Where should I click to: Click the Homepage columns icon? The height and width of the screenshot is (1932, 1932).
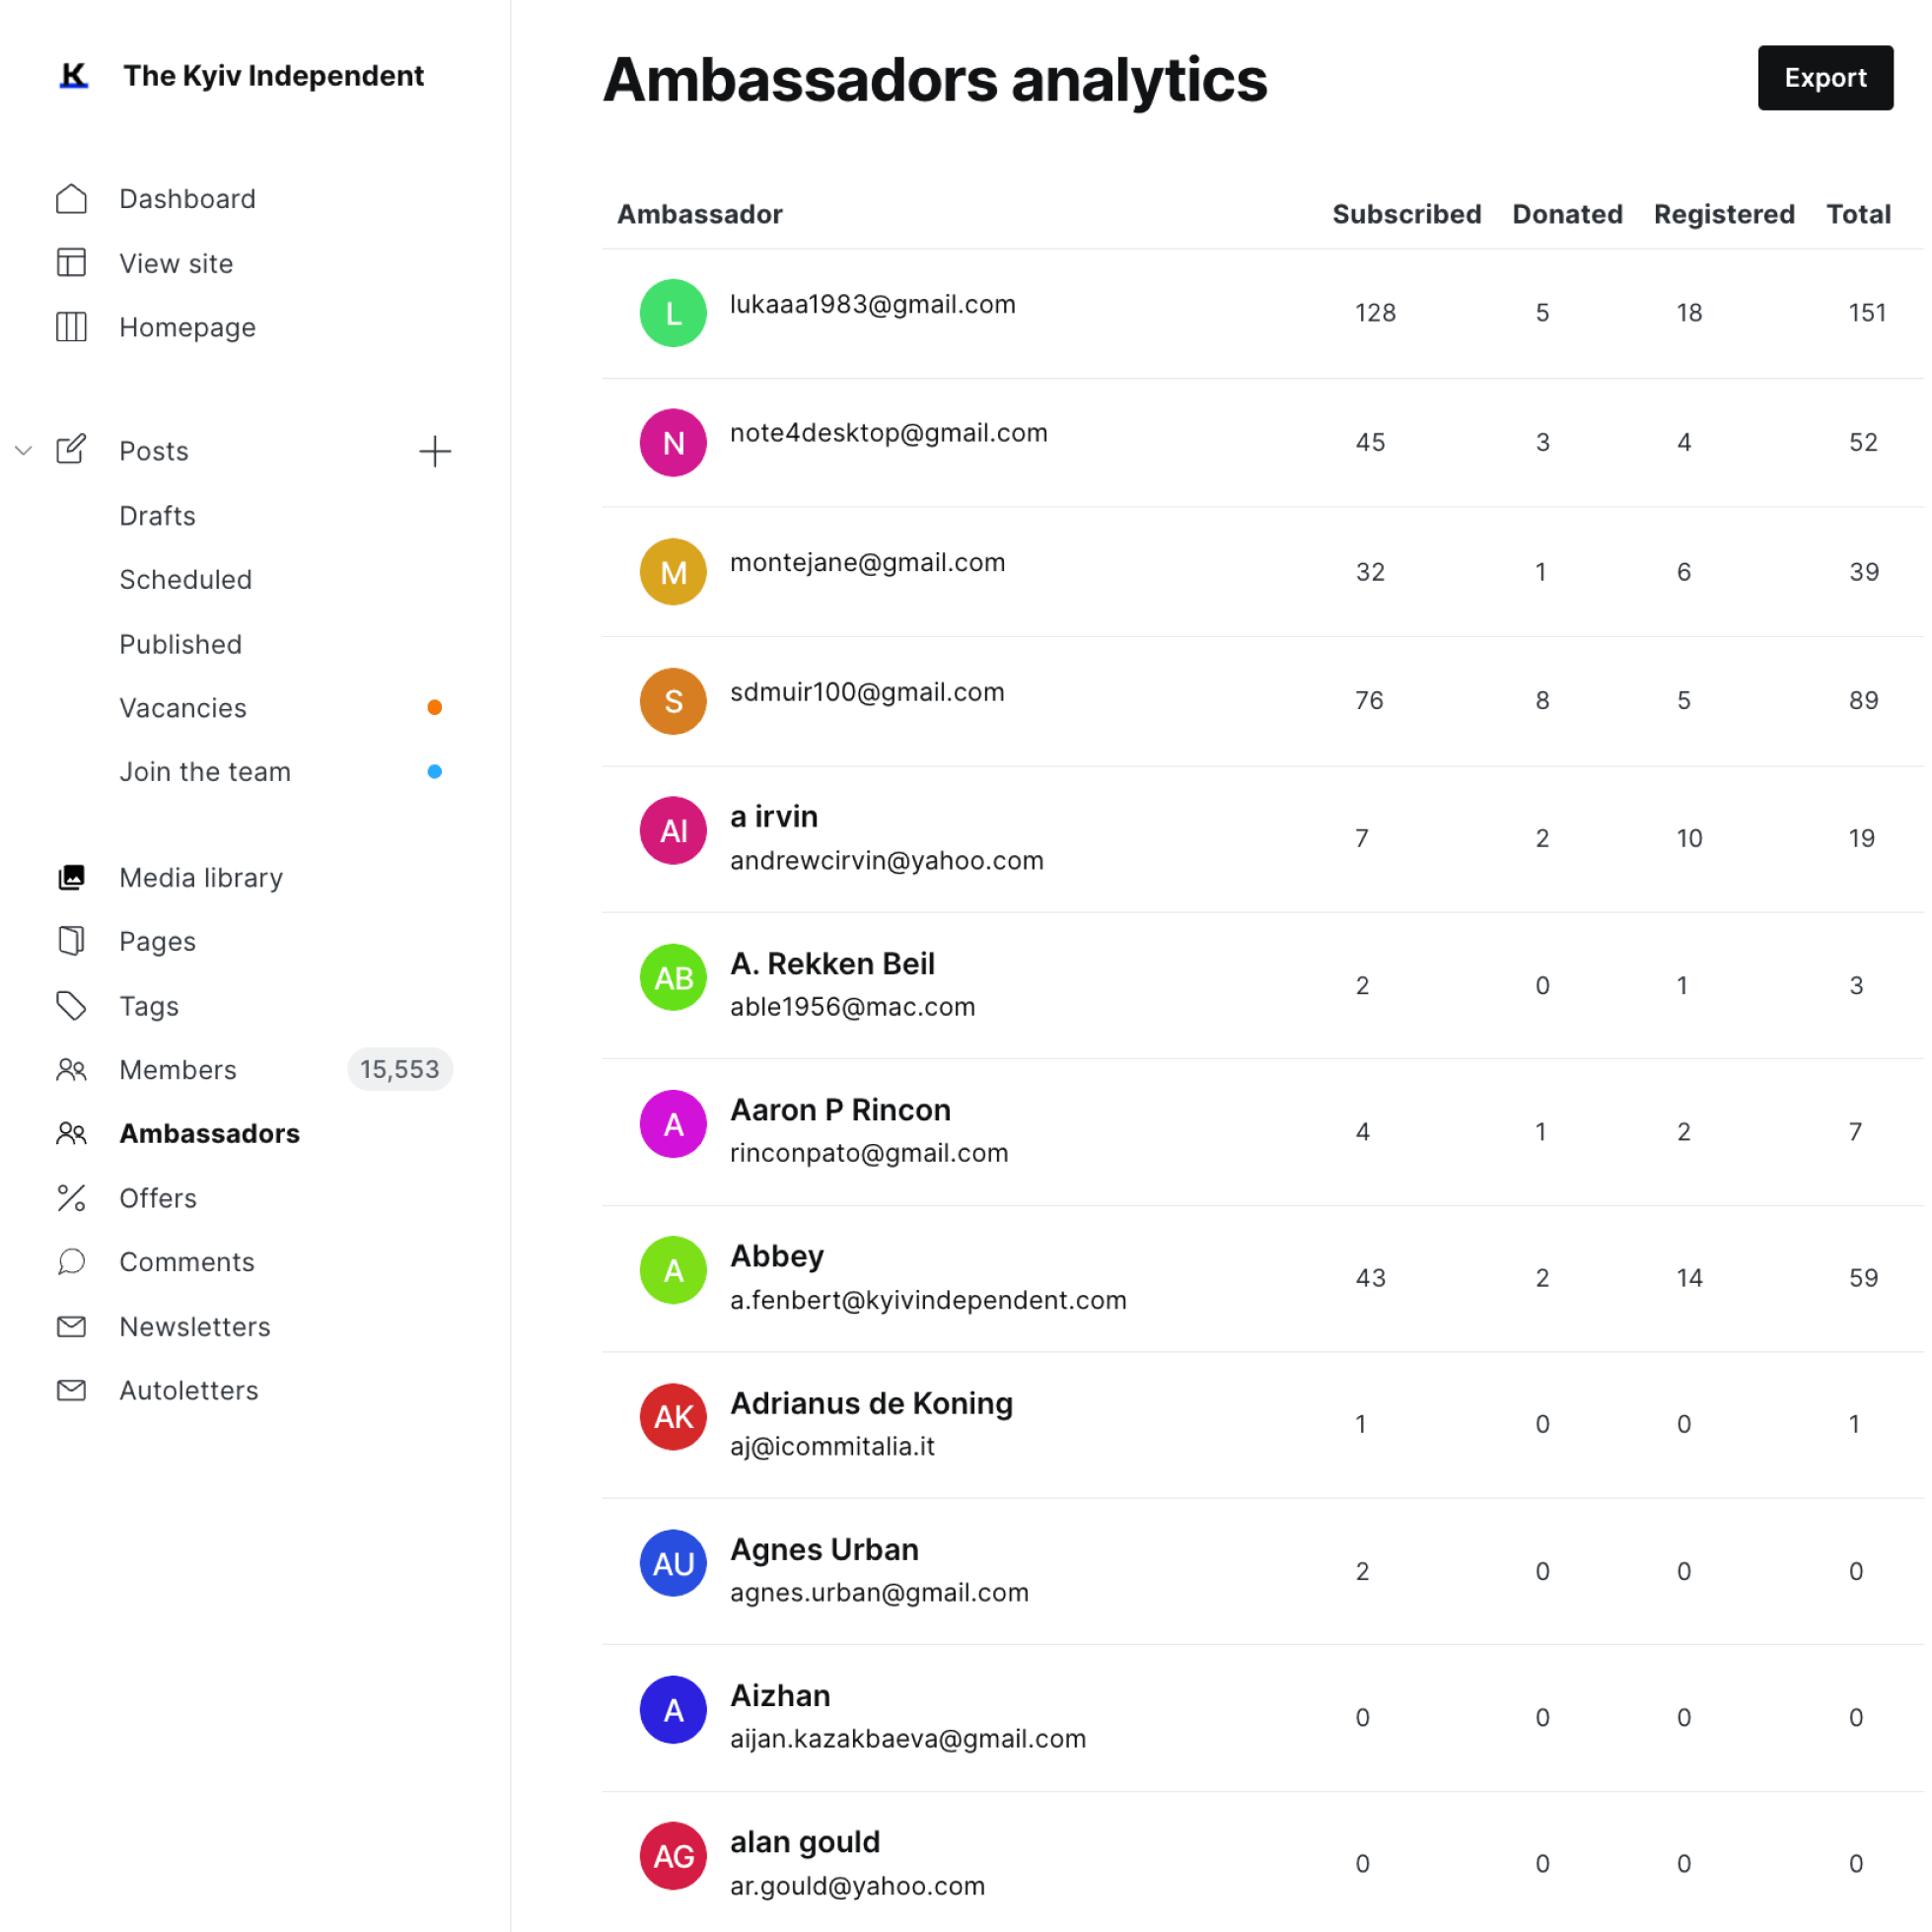pos(71,327)
